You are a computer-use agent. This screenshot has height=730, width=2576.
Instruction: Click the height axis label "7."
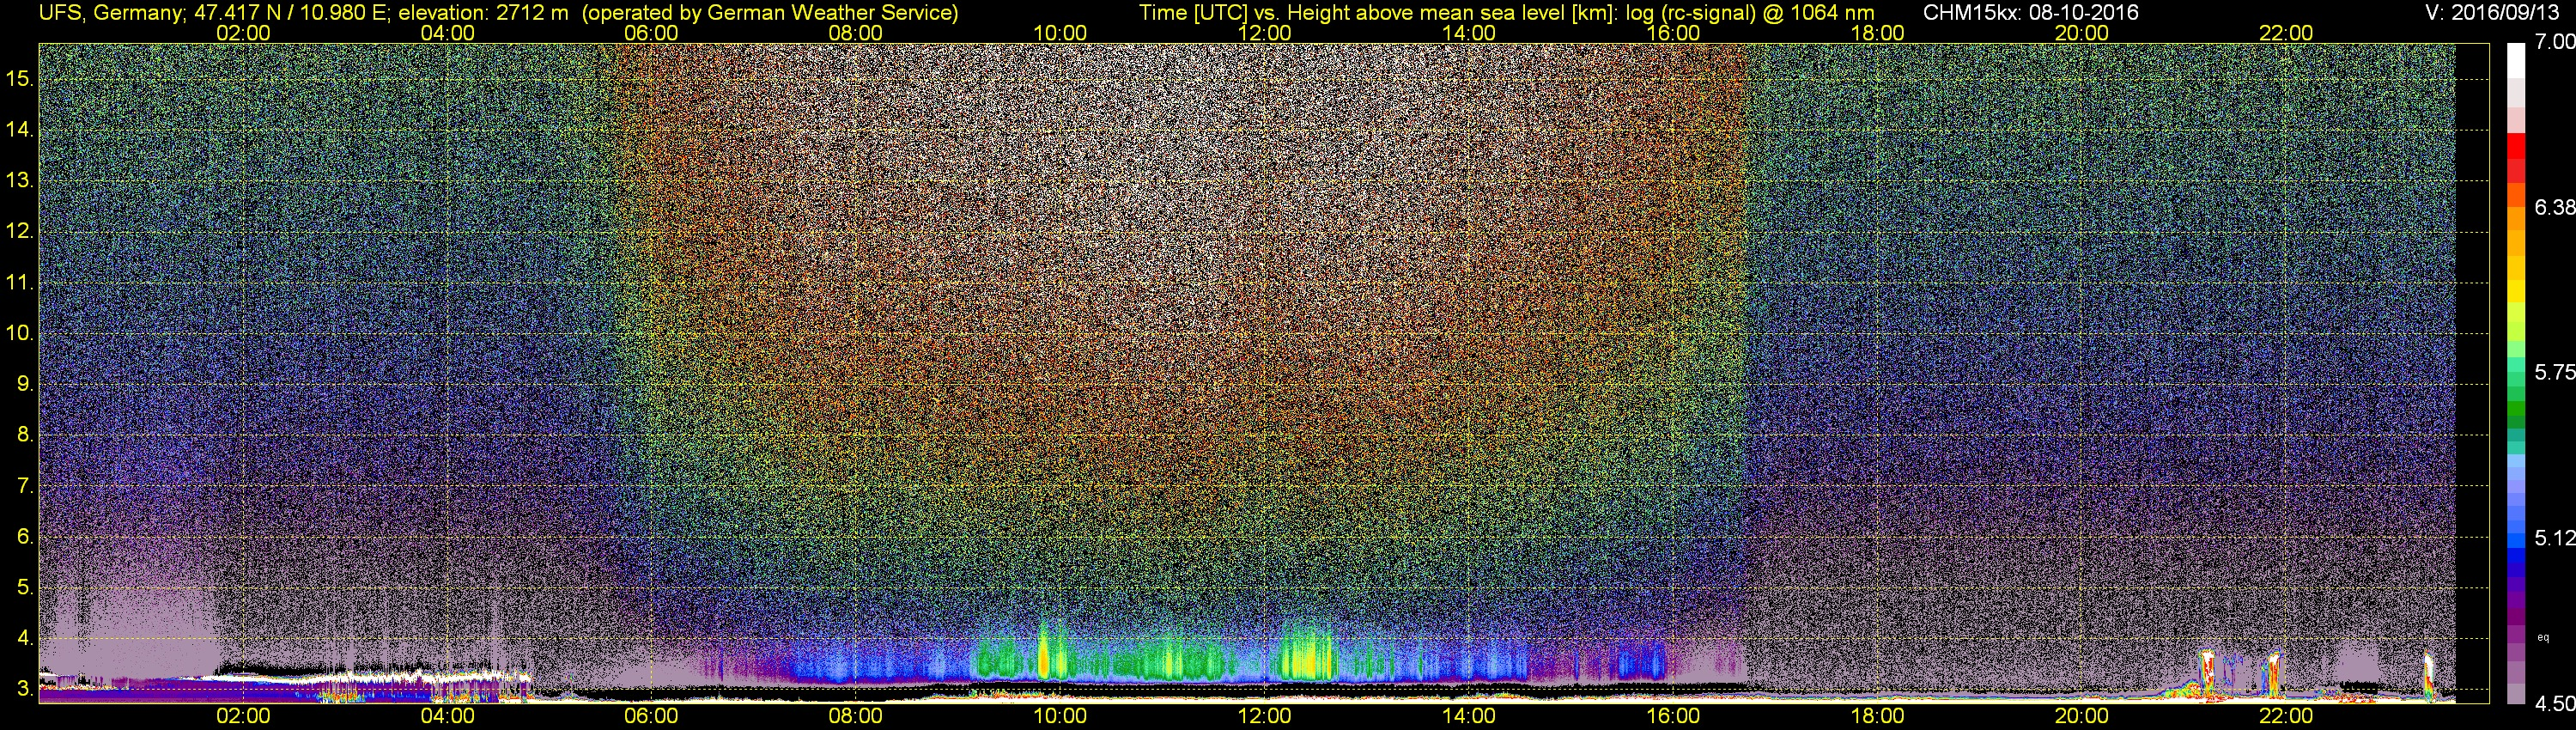[24, 486]
